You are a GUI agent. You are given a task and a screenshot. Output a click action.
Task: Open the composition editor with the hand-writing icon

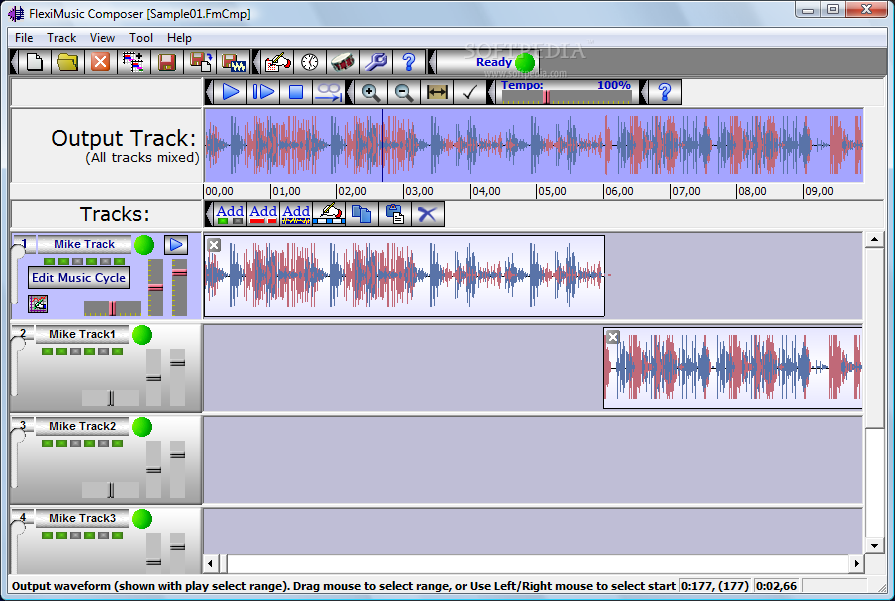pos(277,62)
